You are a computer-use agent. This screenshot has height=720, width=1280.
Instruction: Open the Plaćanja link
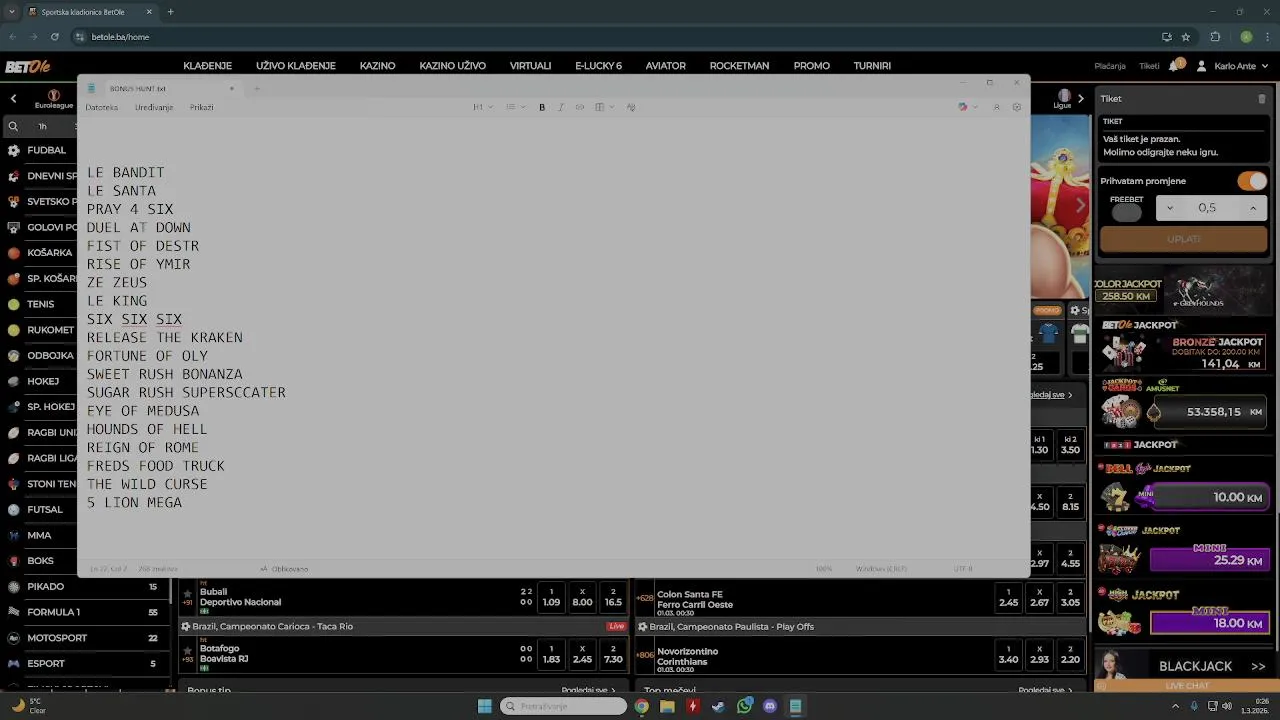(x=1110, y=66)
